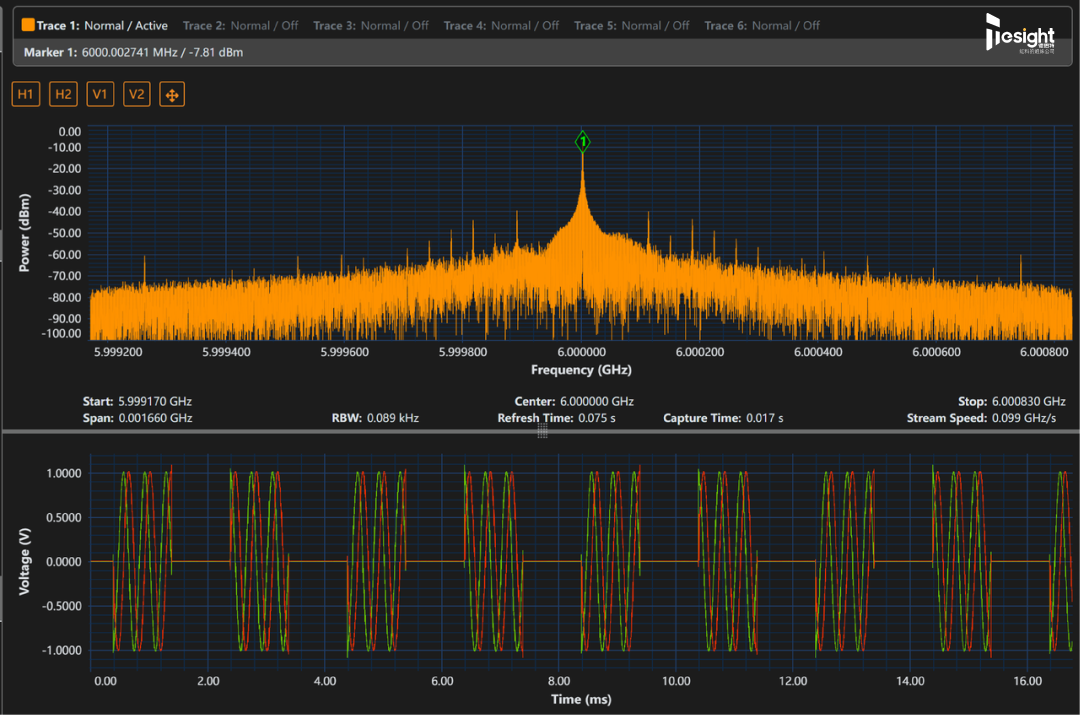This screenshot has width=1080, height=715.
Task: Click the Marker 1 readout text
Action: [133, 52]
